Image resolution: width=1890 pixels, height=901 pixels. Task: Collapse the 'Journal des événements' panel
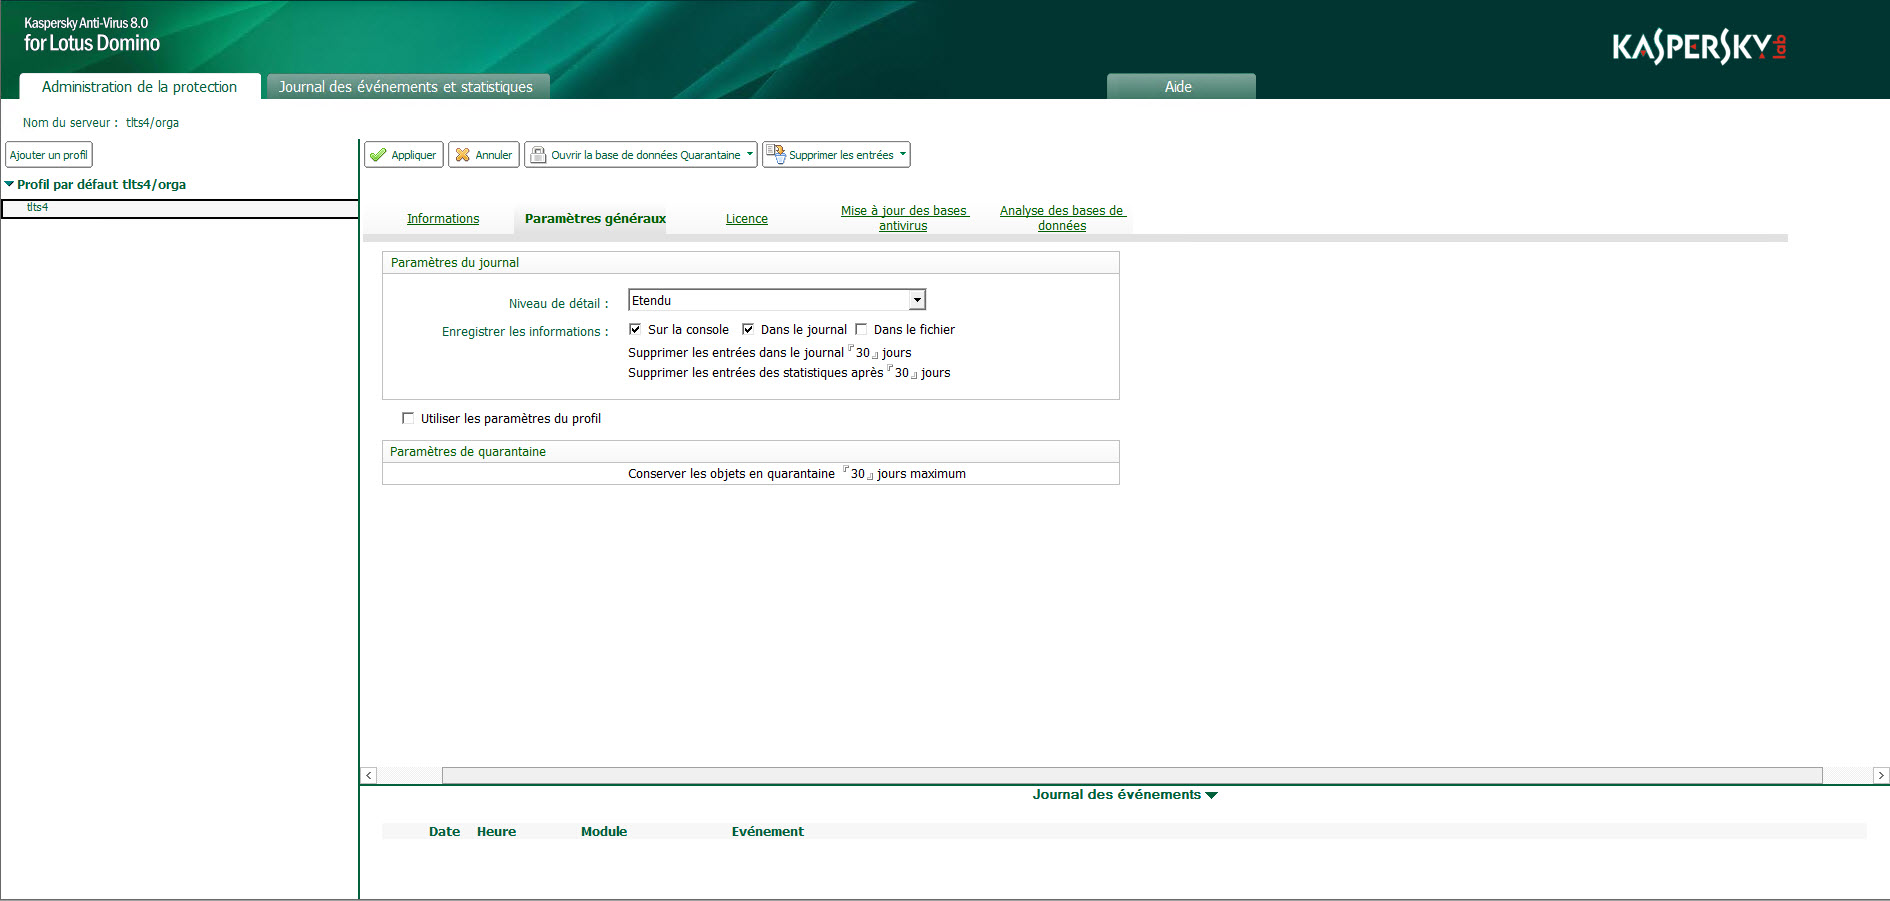coord(1214,794)
